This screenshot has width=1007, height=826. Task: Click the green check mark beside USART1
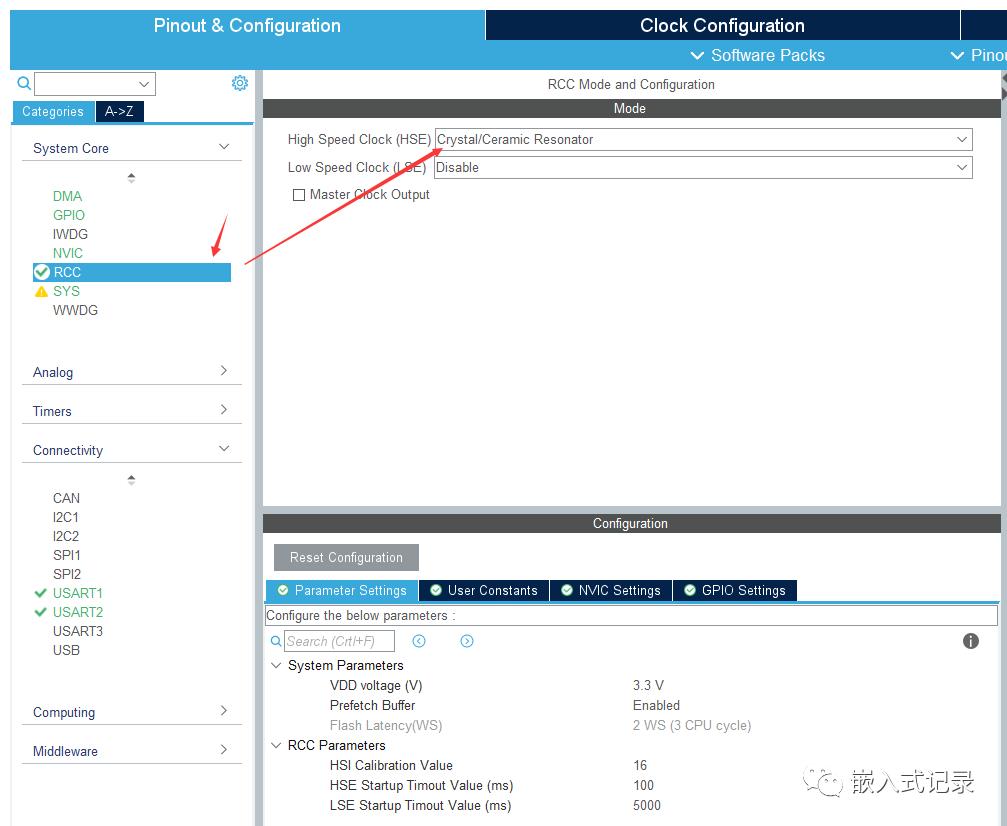pyautogui.click(x=40, y=593)
